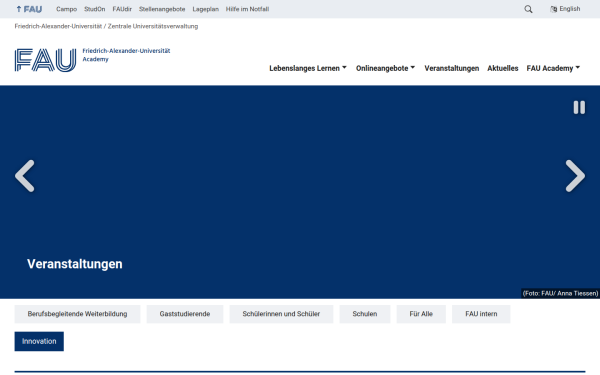
Task: Open Stellenangebote in top bar
Action: pos(162,9)
